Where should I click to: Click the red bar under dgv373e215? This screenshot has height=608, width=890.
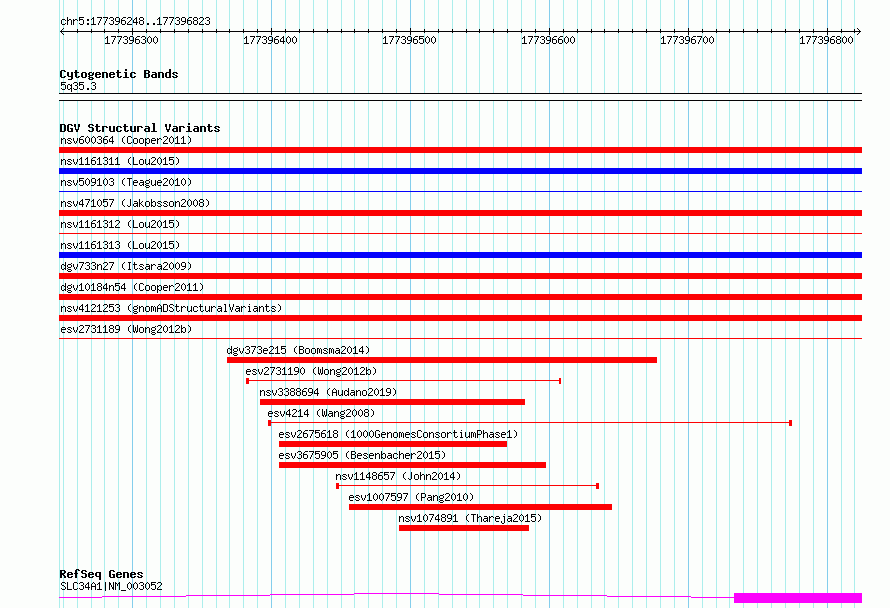pyautogui.click(x=442, y=360)
